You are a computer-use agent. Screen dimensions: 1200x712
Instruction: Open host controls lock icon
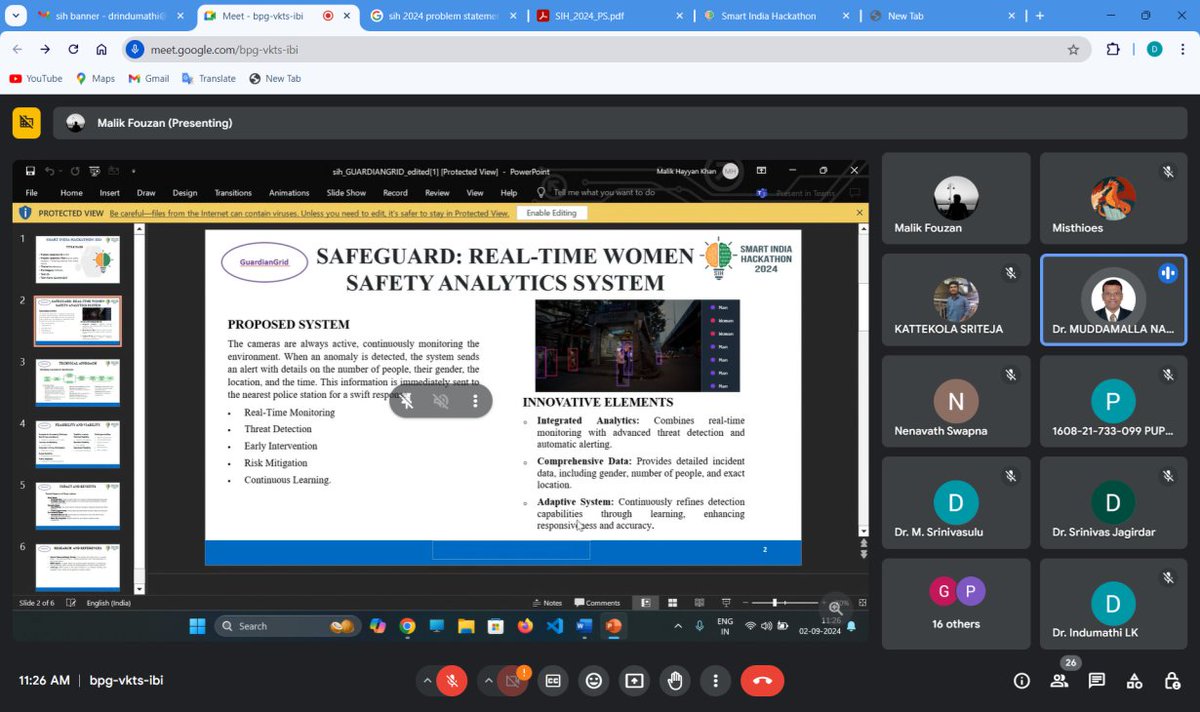point(1172,681)
